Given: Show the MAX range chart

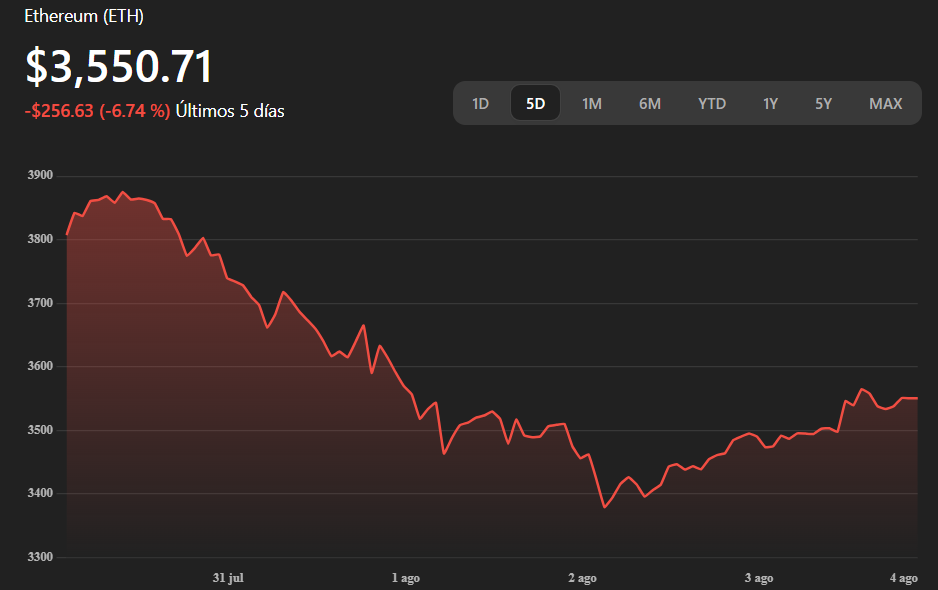Looking at the screenshot, I should (885, 104).
